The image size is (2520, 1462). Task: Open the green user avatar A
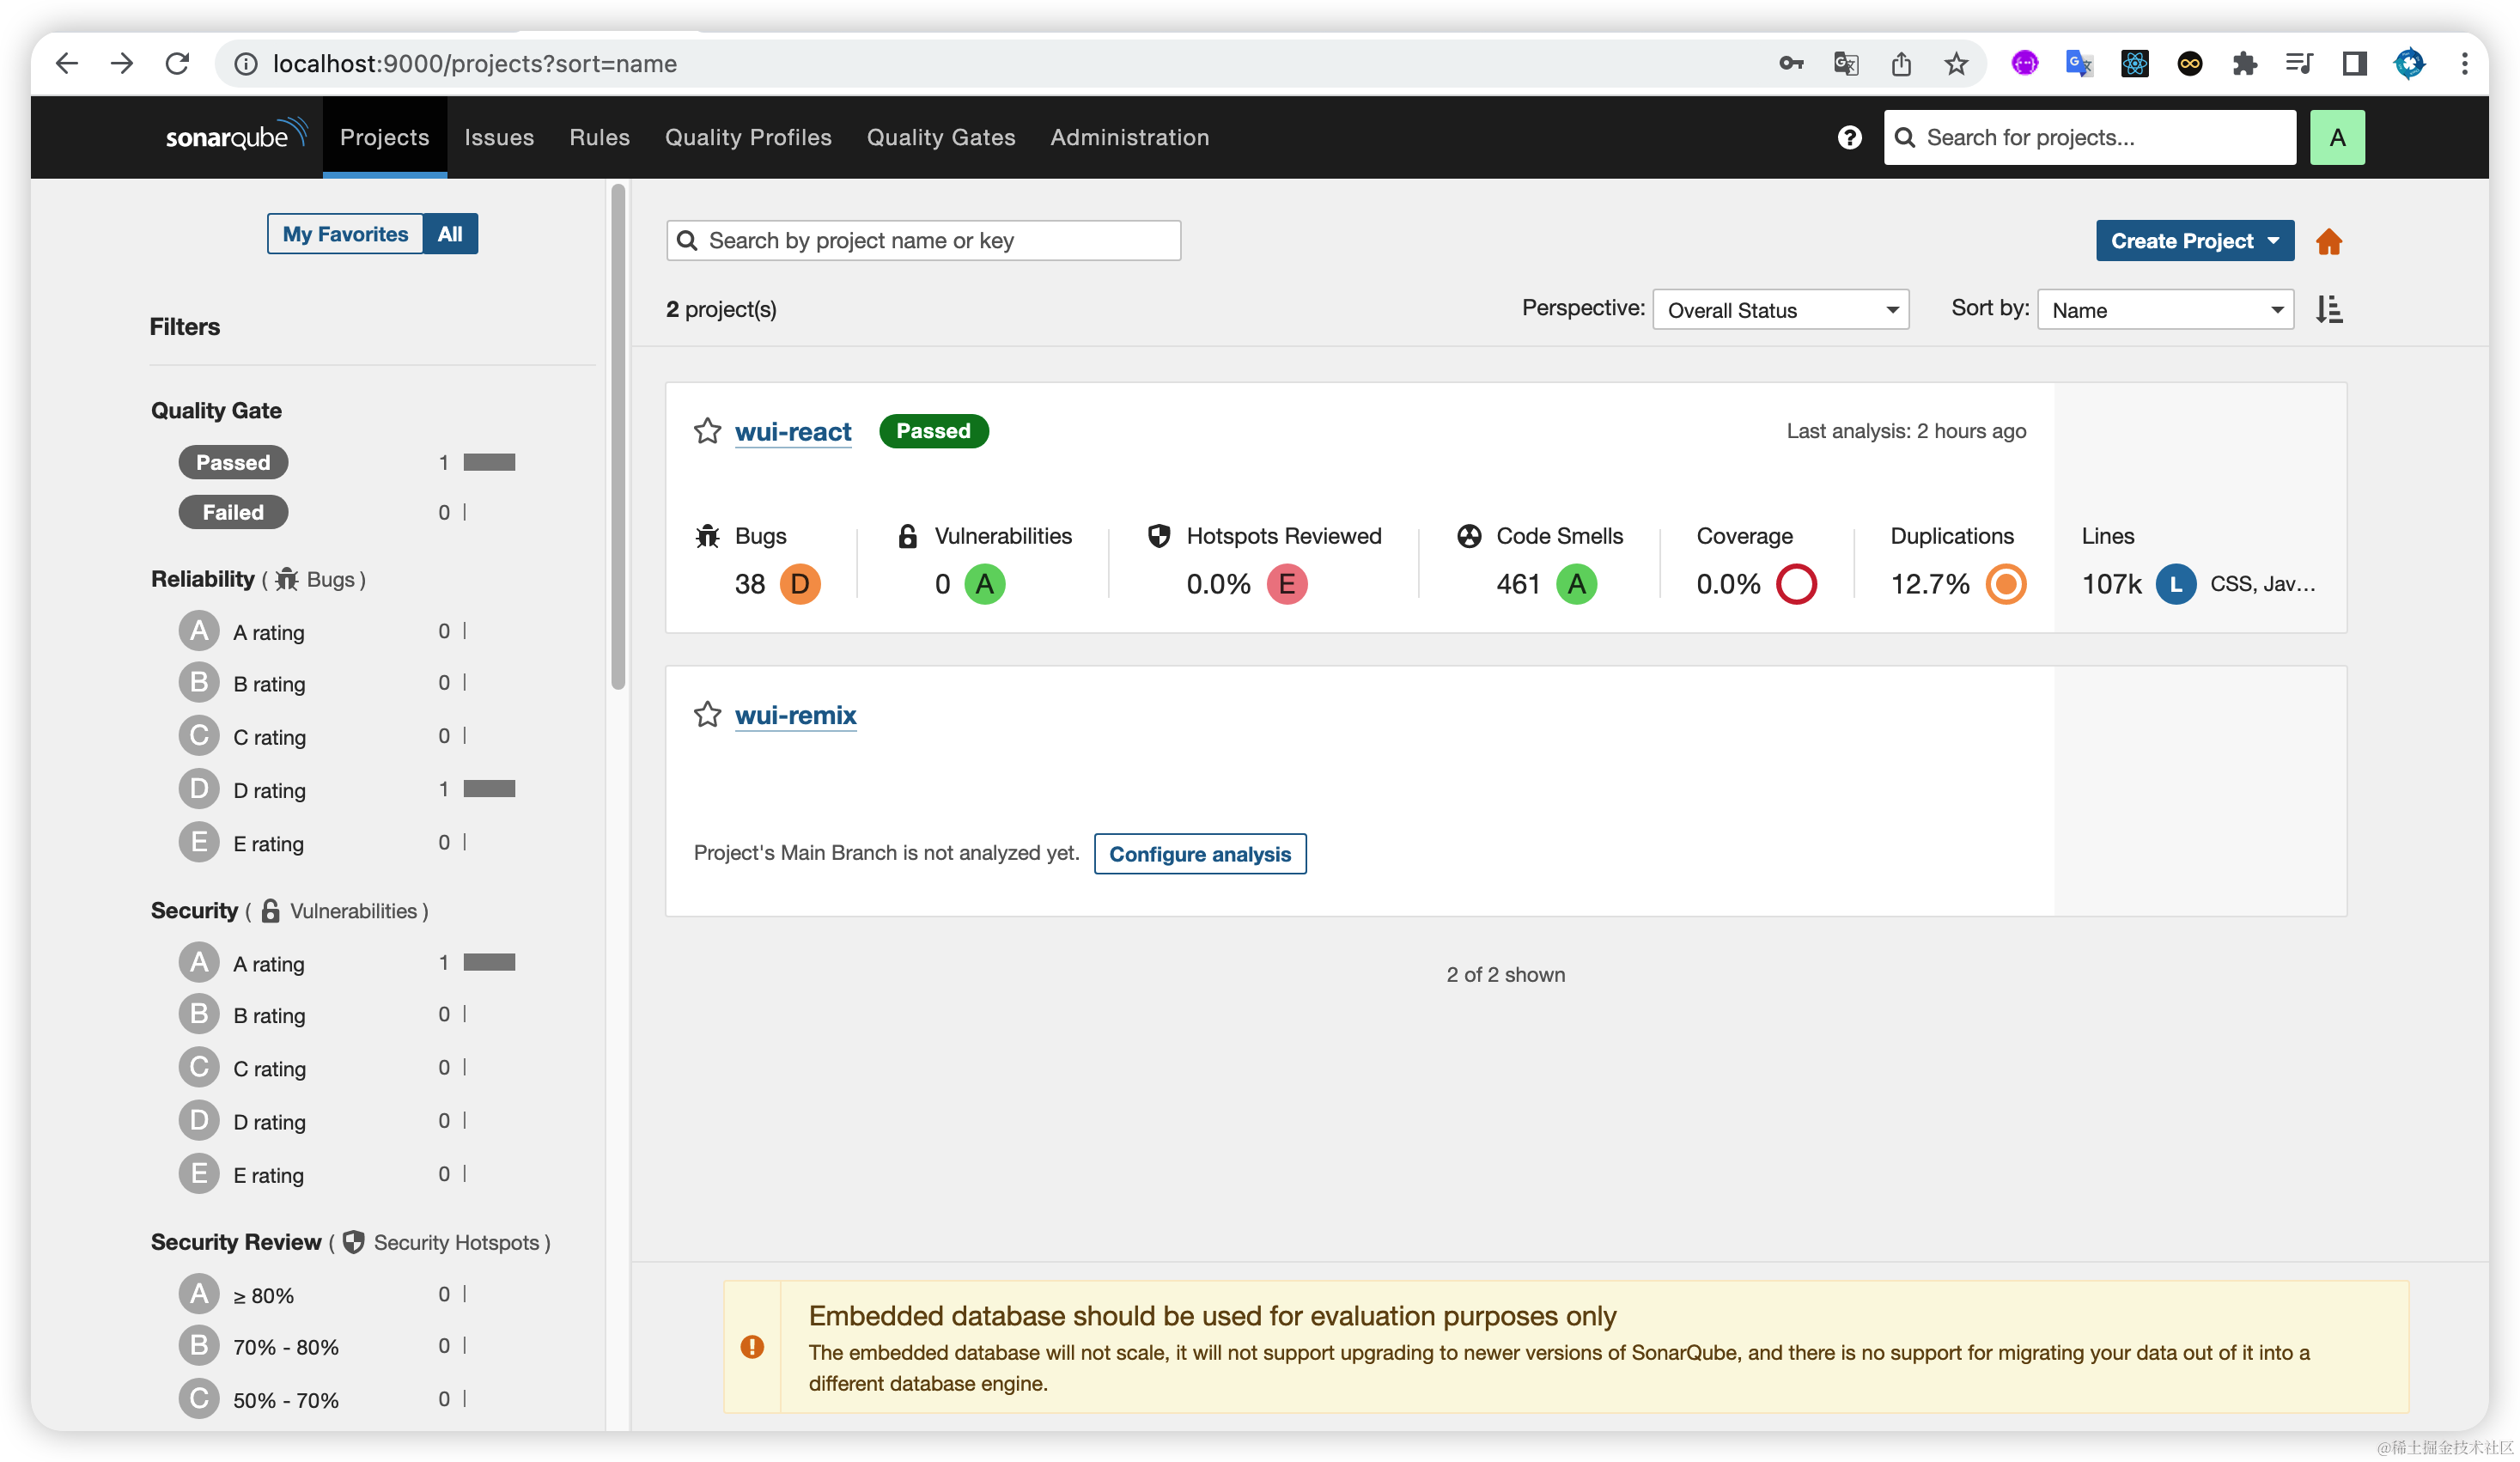pos(2336,137)
